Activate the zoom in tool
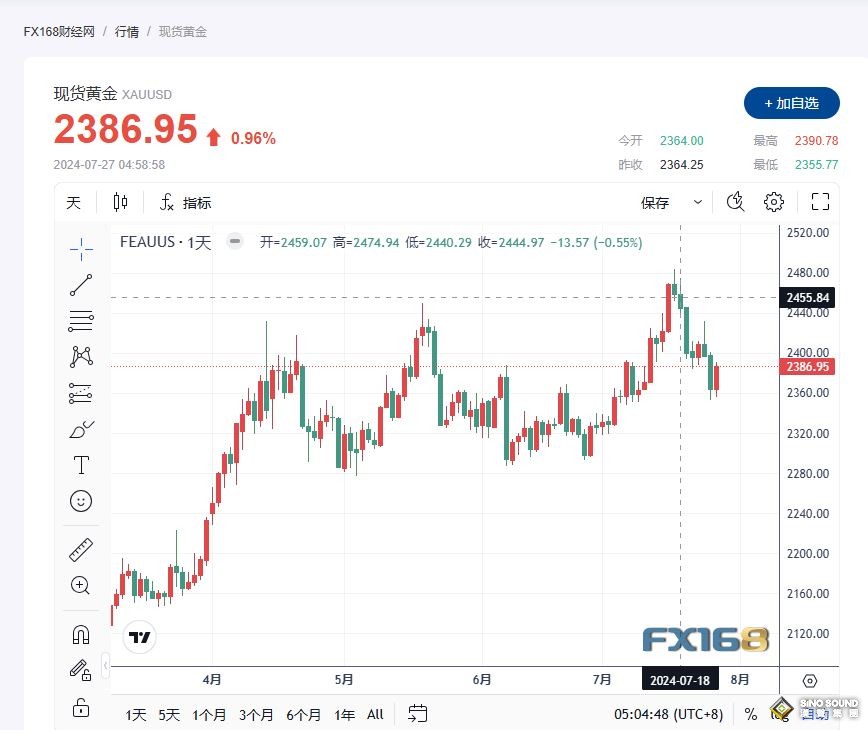Image resolution: width=868 pixels, height=730 pixels. point(81,585)
